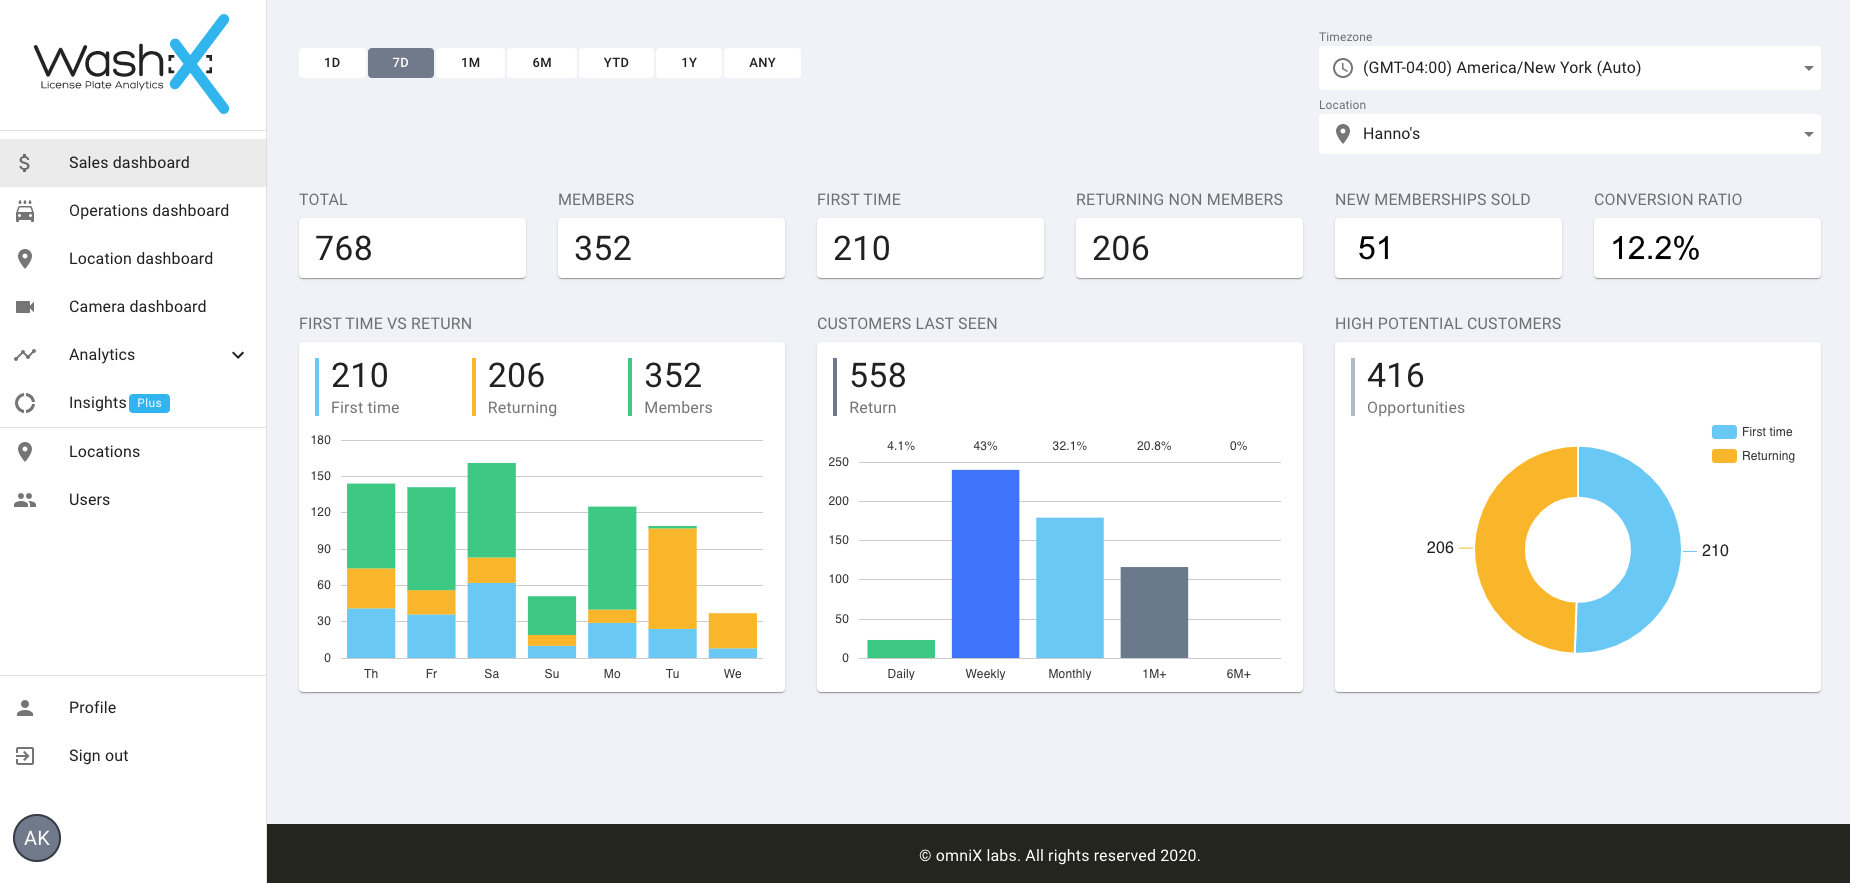Expand the Analytics submenu chevron
This screenshot has height=883, width=1850.
coord(238,355)
